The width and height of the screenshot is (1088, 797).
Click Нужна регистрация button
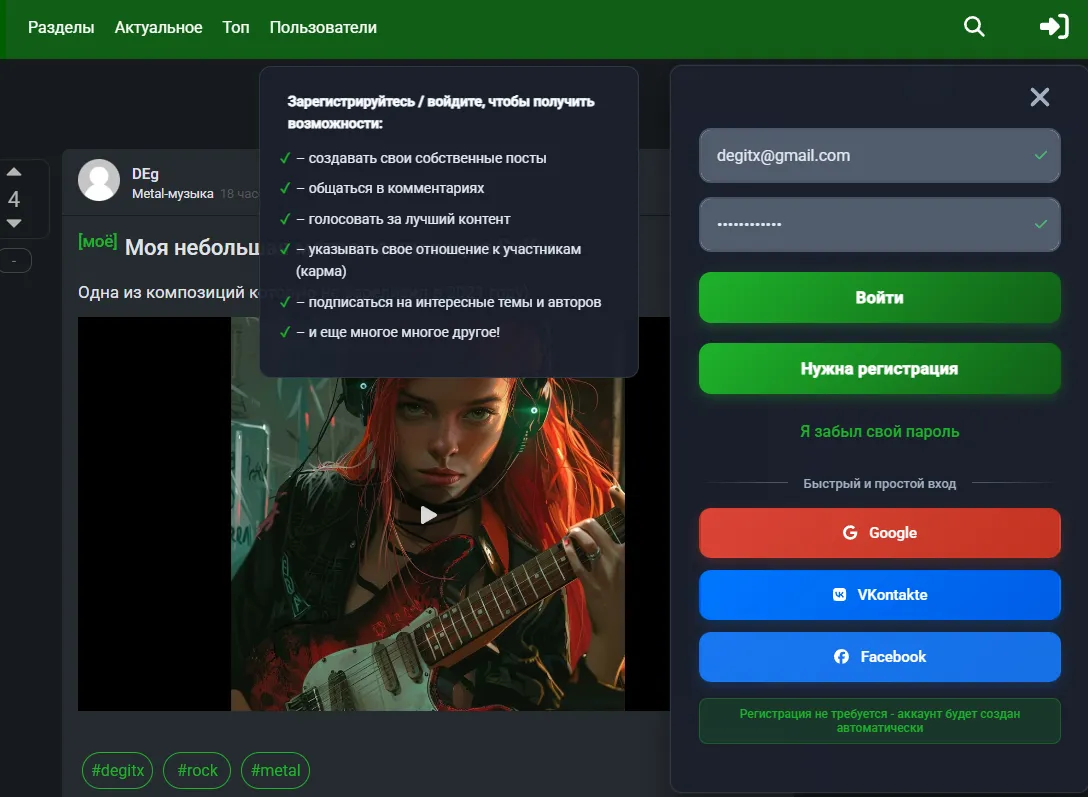[x=879, y=368]
